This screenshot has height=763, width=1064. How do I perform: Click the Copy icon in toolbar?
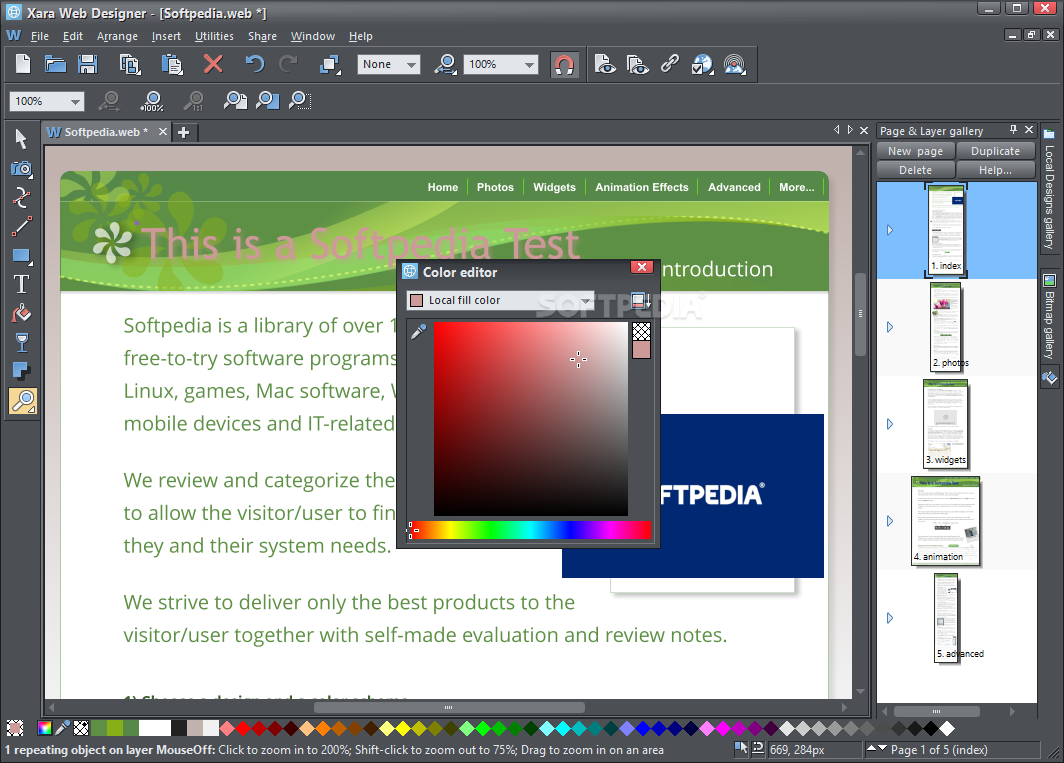[x=130, y=64]
